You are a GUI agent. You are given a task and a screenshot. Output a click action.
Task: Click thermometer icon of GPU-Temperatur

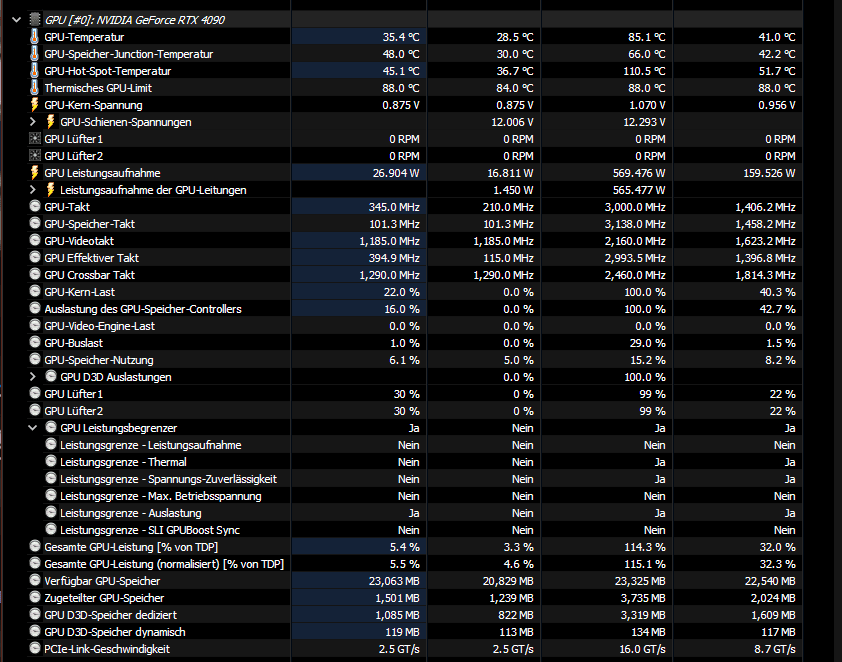34,37
